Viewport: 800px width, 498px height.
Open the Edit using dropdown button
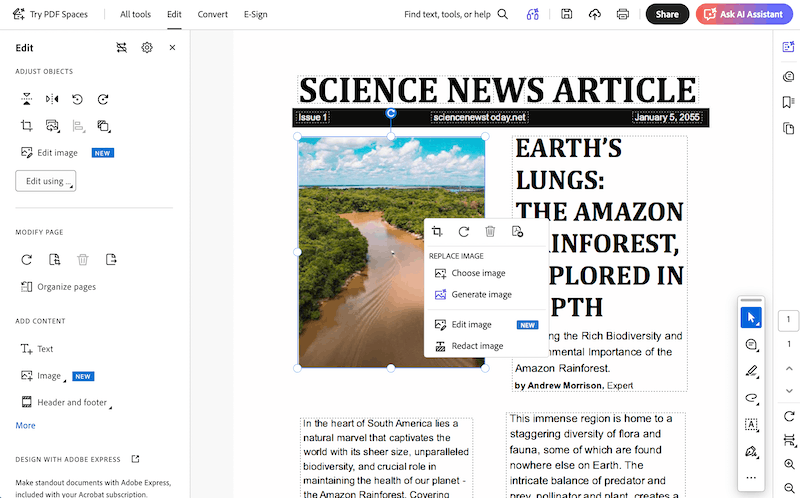coord(45,181)
